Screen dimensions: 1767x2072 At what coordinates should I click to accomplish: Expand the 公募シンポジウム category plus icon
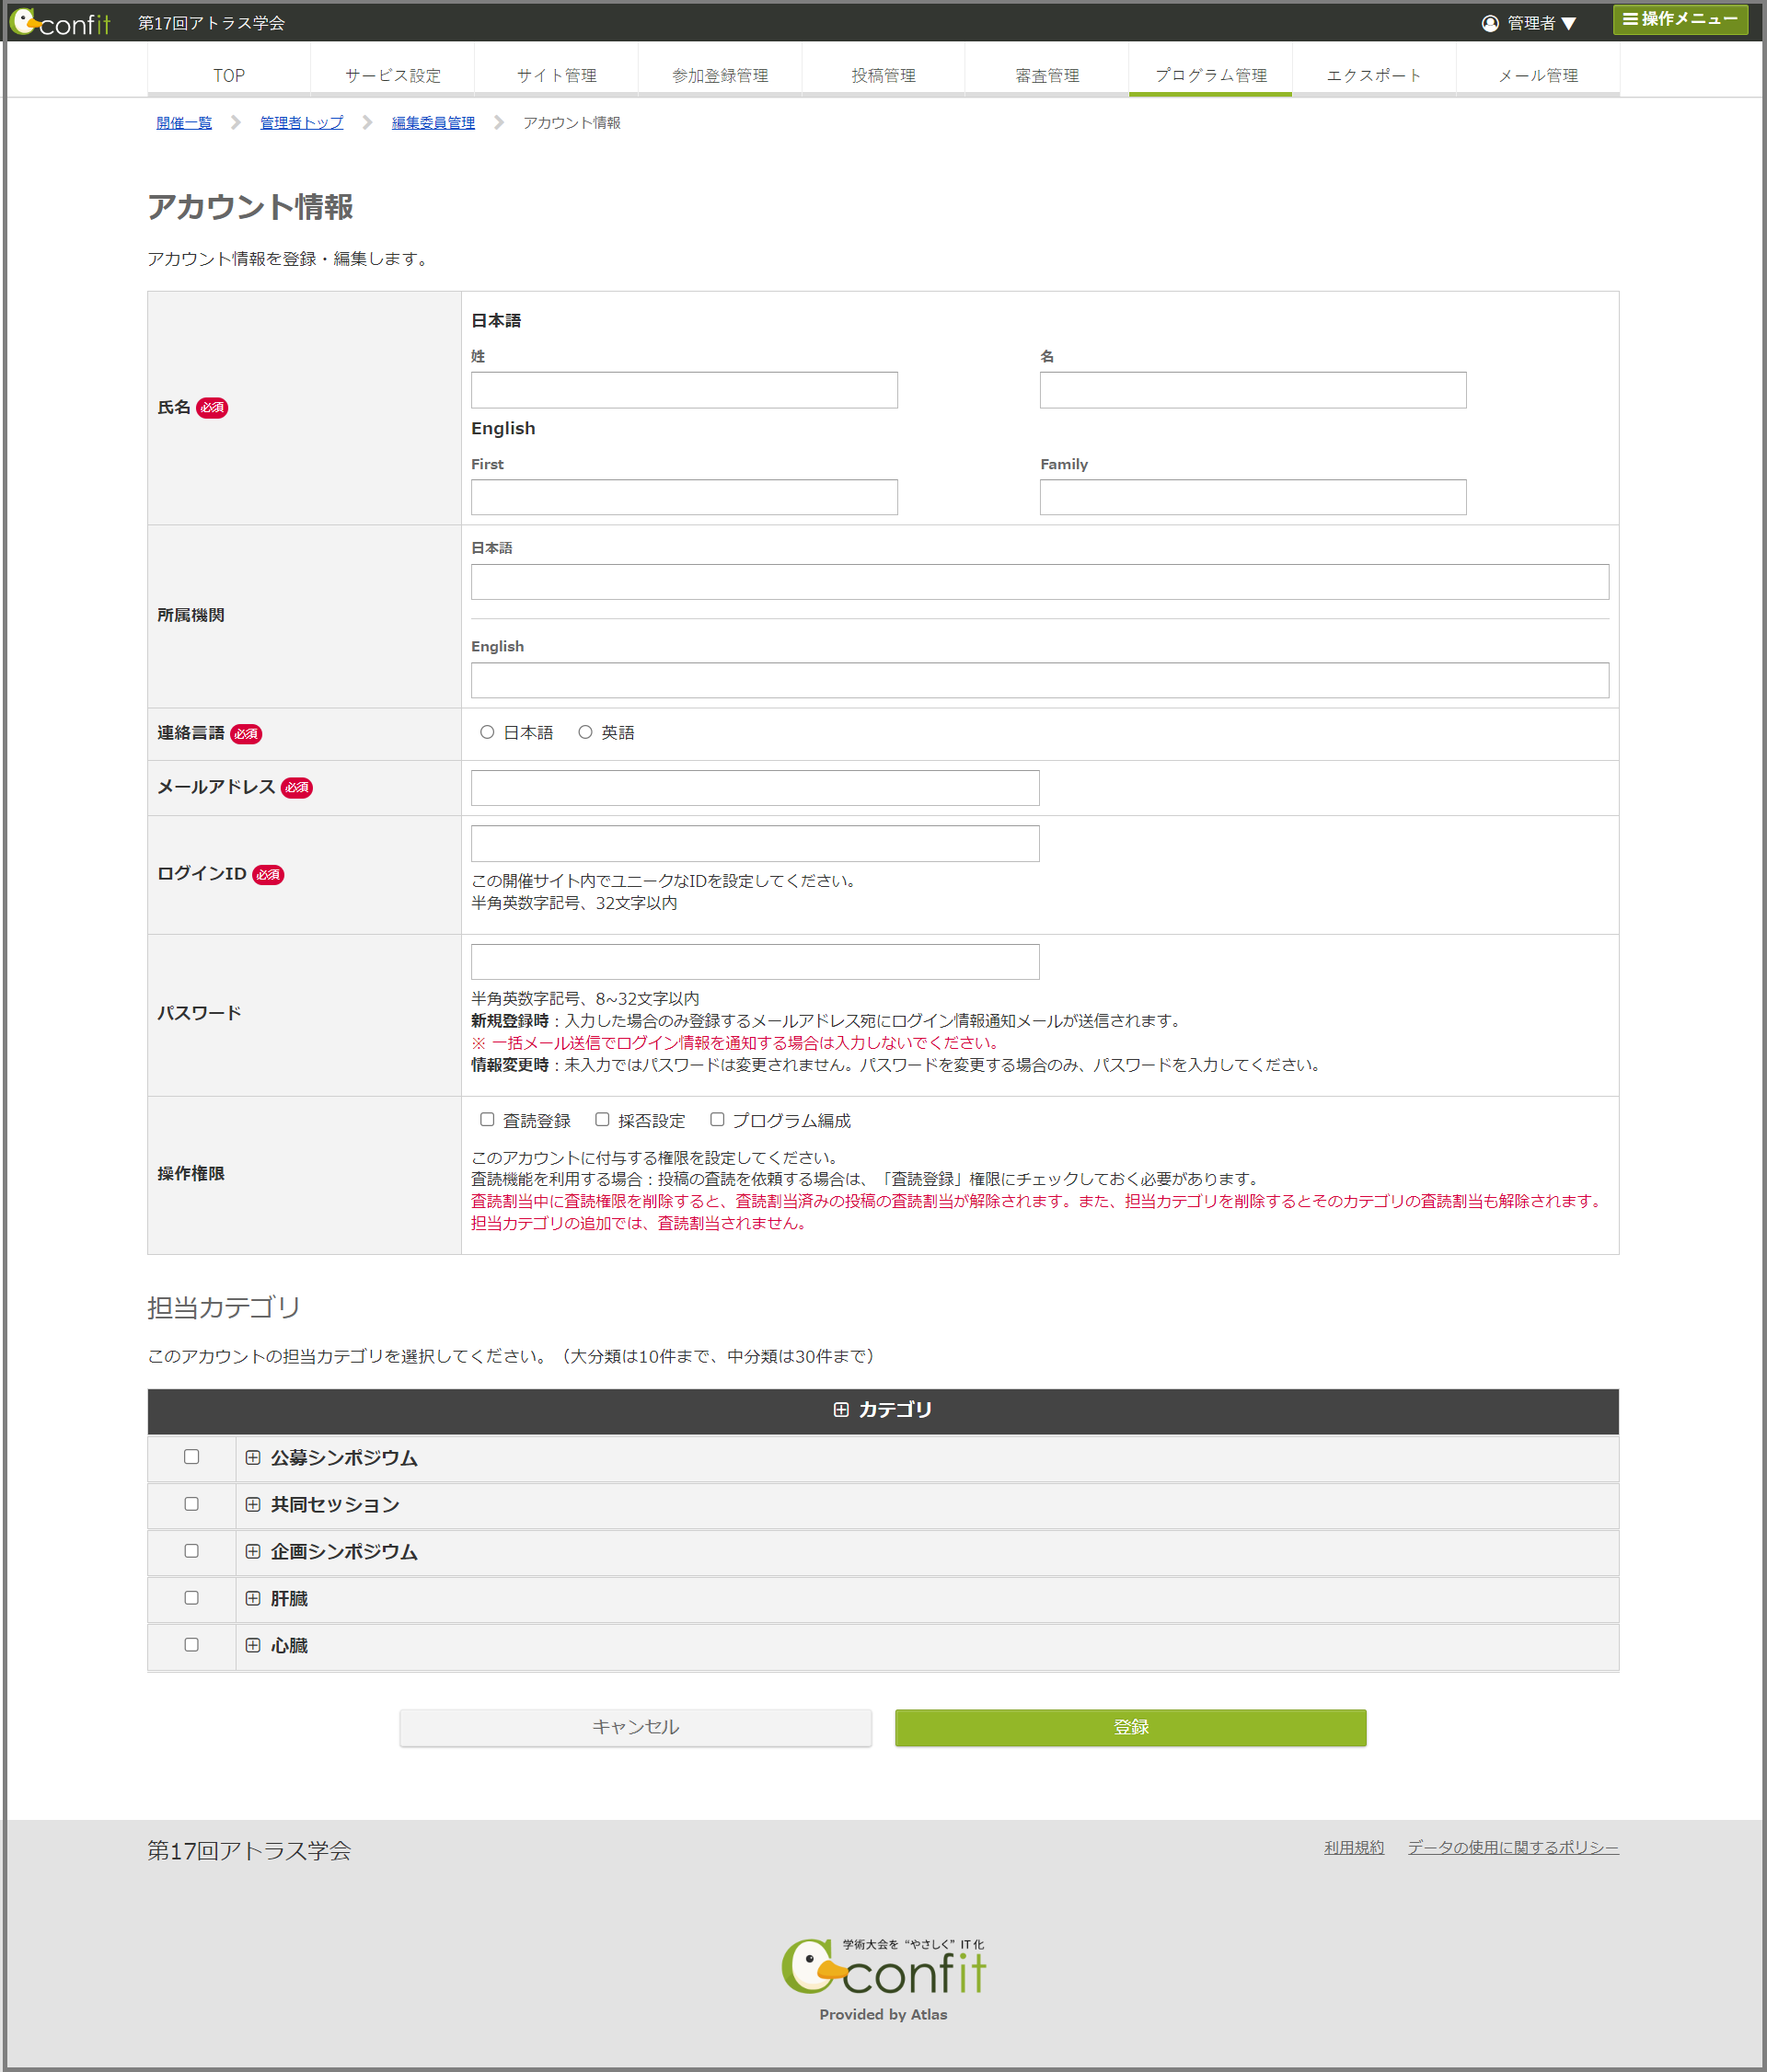click(253, 1457)
